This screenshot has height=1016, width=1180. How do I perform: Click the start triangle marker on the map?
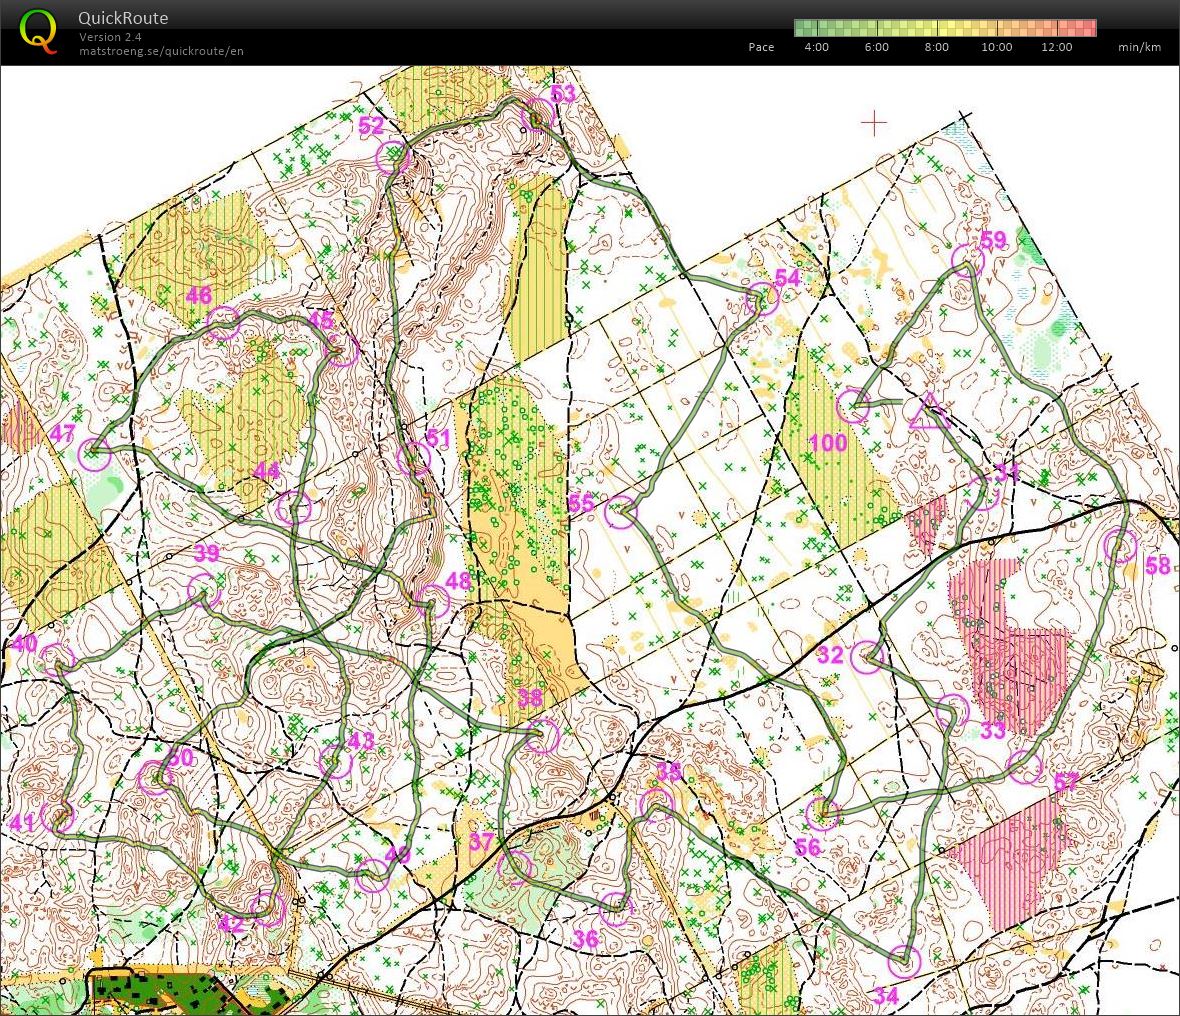click(x=929, y=412)
